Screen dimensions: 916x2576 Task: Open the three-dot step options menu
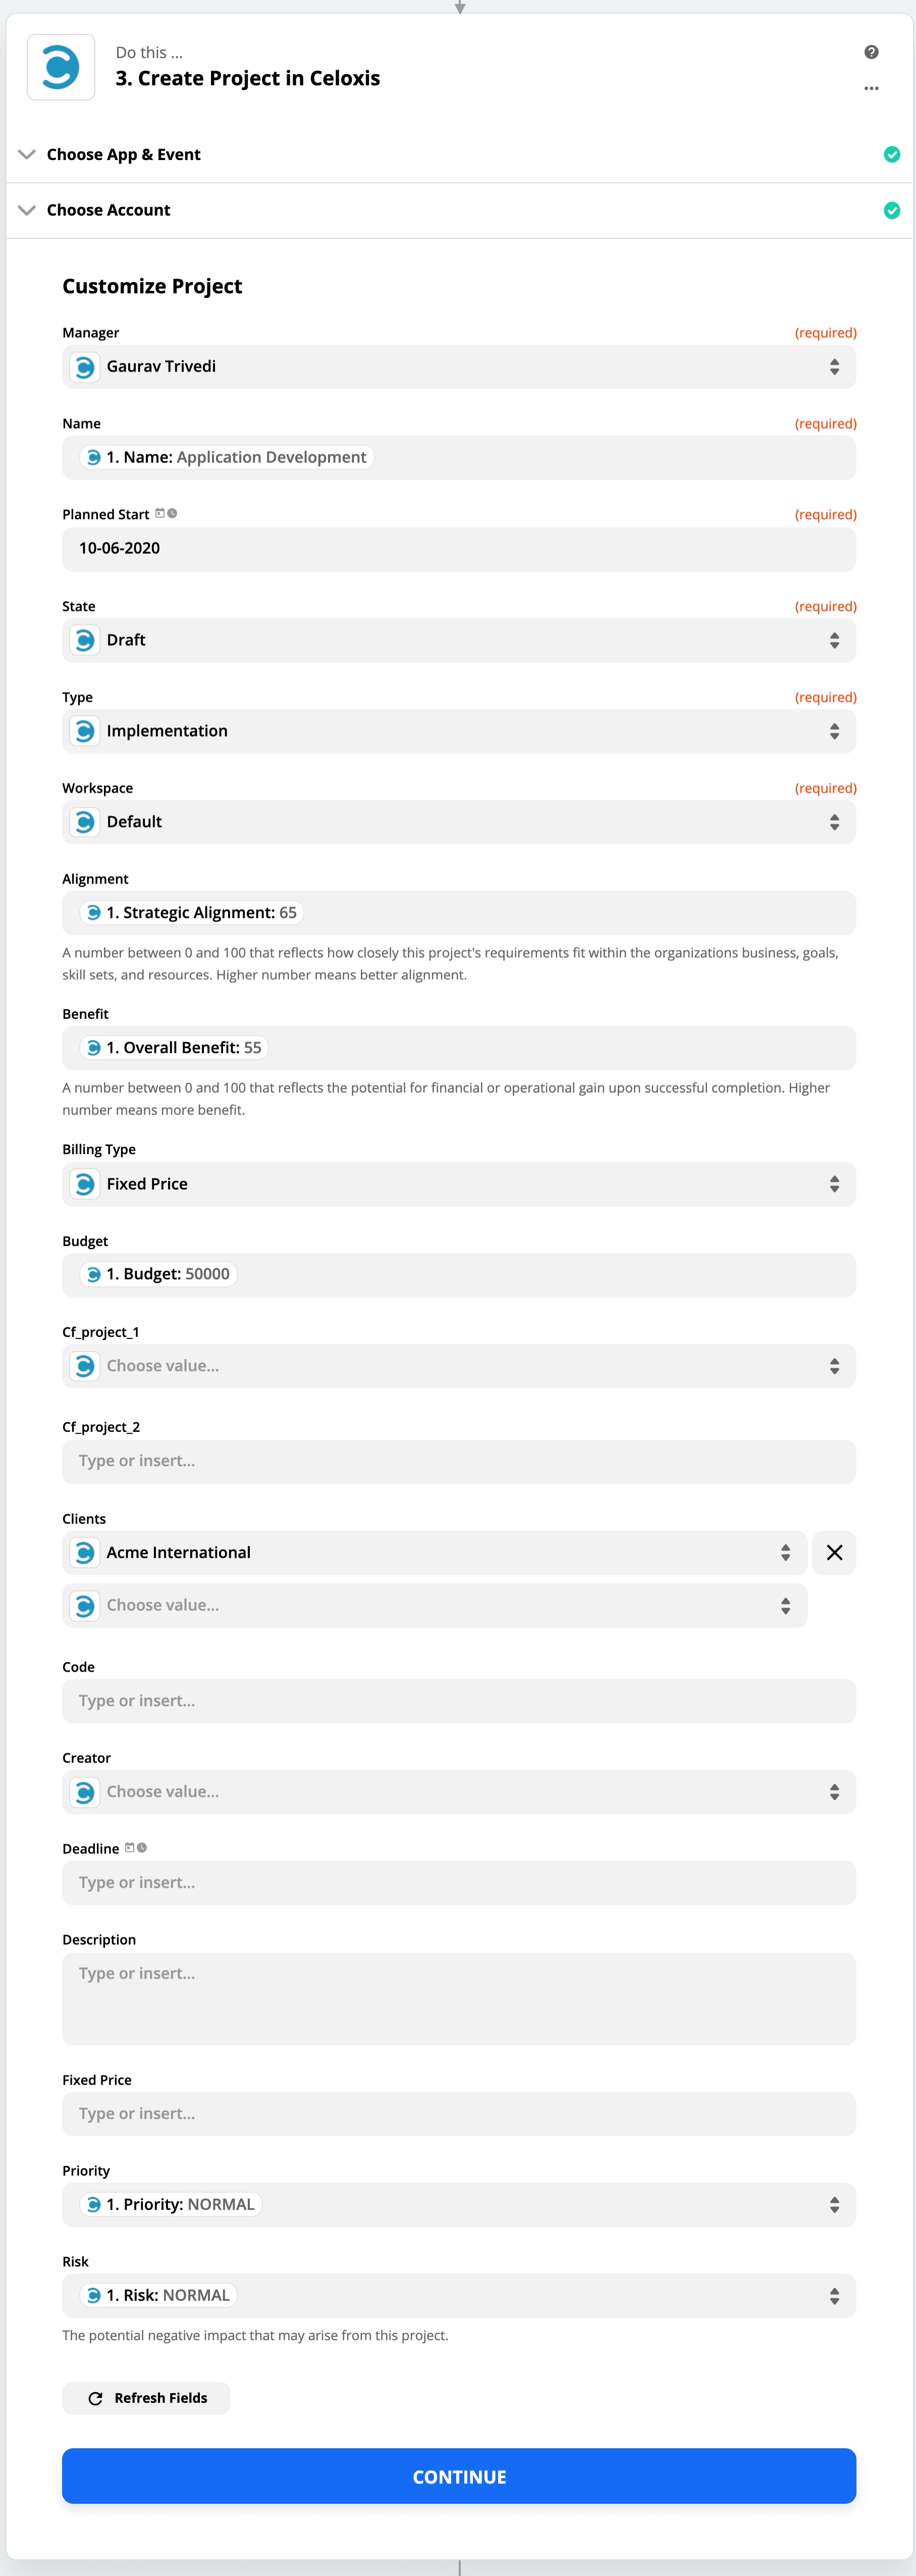point(871,88)
